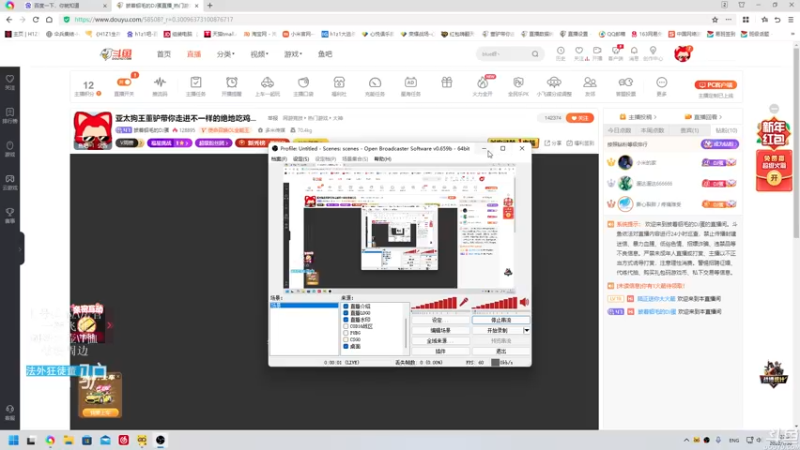
Task: Open the follow heart icon in Douyu header
Action: 579,51
